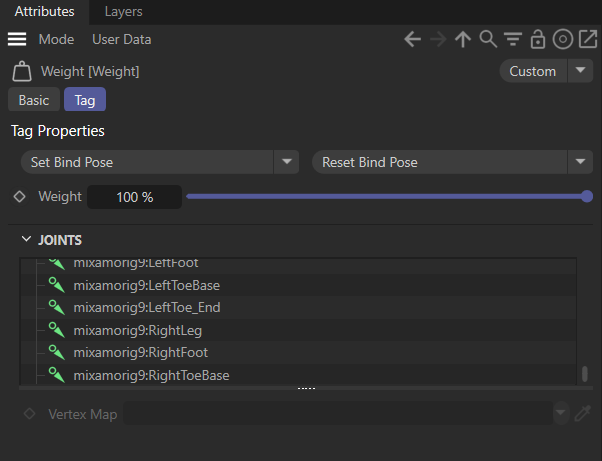Click the up arrow navigation icon
This screenshot has width=602, height=461.
(462, 40)
